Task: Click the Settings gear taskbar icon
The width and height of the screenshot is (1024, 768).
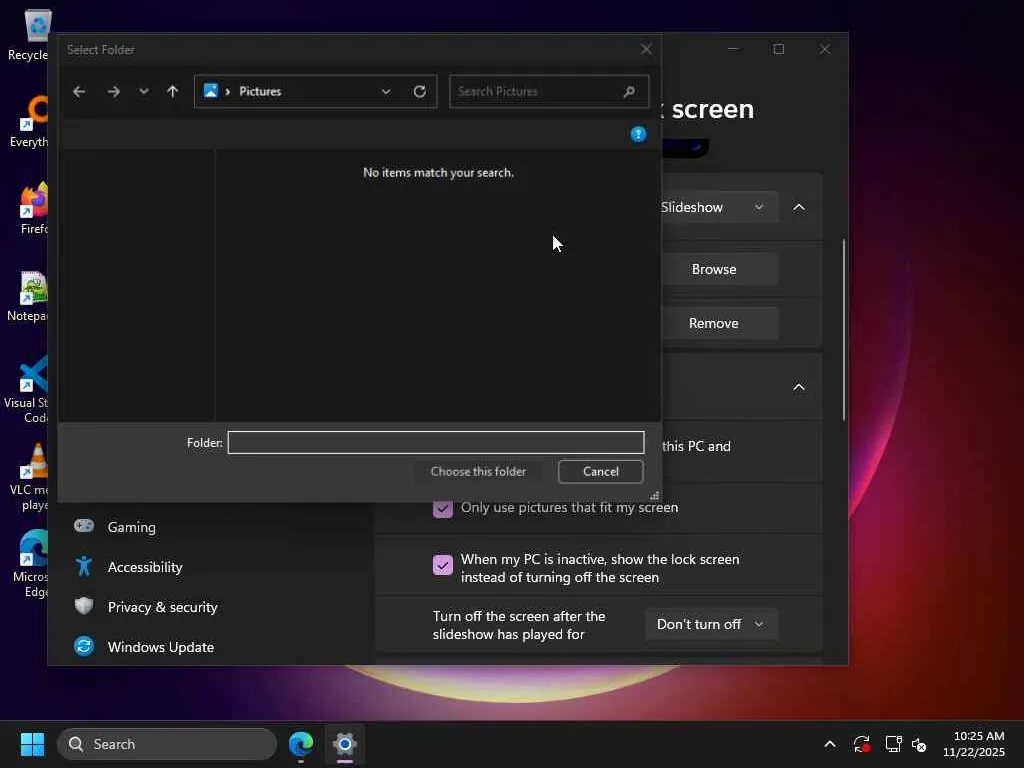Action: tap(345, 744)
